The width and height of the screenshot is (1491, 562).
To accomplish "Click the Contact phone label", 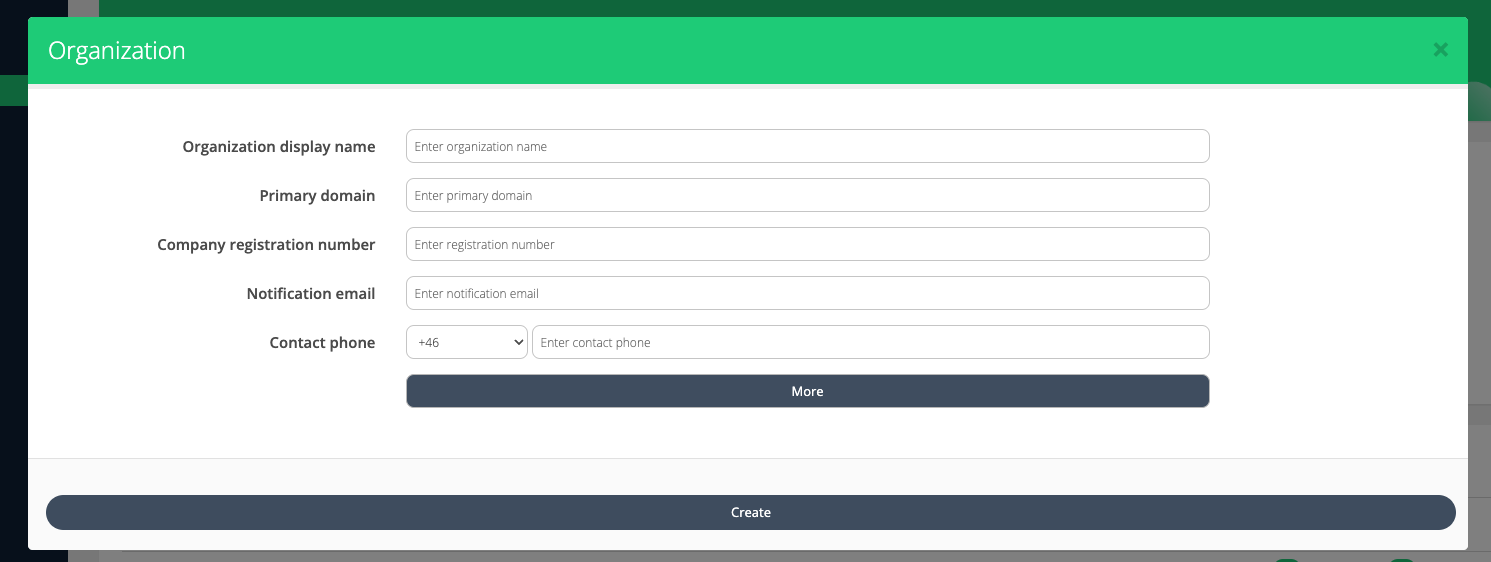I will pyautogui.click(x=322, y=343).
